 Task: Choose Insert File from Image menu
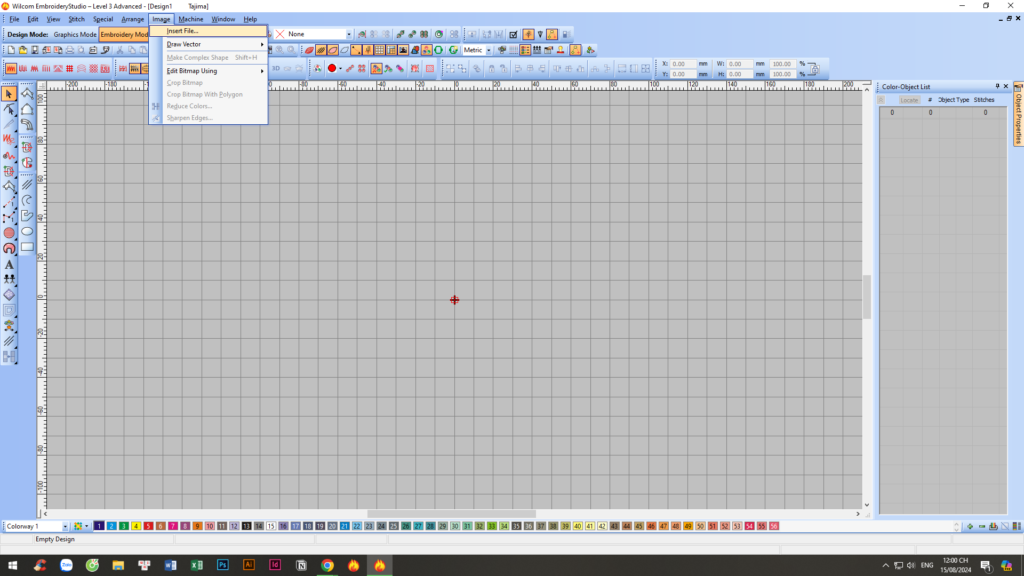[208, 31]
